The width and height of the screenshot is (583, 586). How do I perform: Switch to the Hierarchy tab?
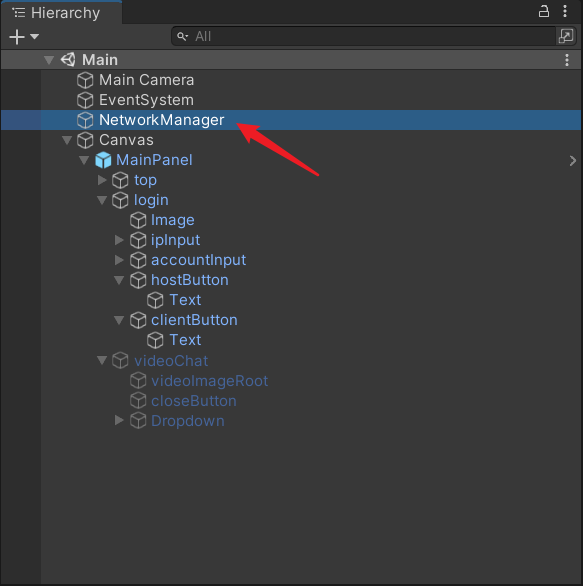coord(56,13)
